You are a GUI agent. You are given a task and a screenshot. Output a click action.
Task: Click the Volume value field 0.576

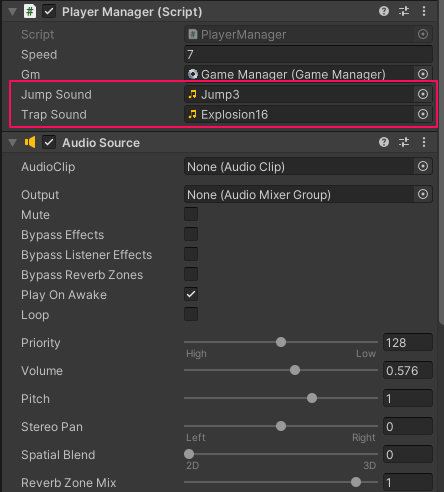pos(408,370)
